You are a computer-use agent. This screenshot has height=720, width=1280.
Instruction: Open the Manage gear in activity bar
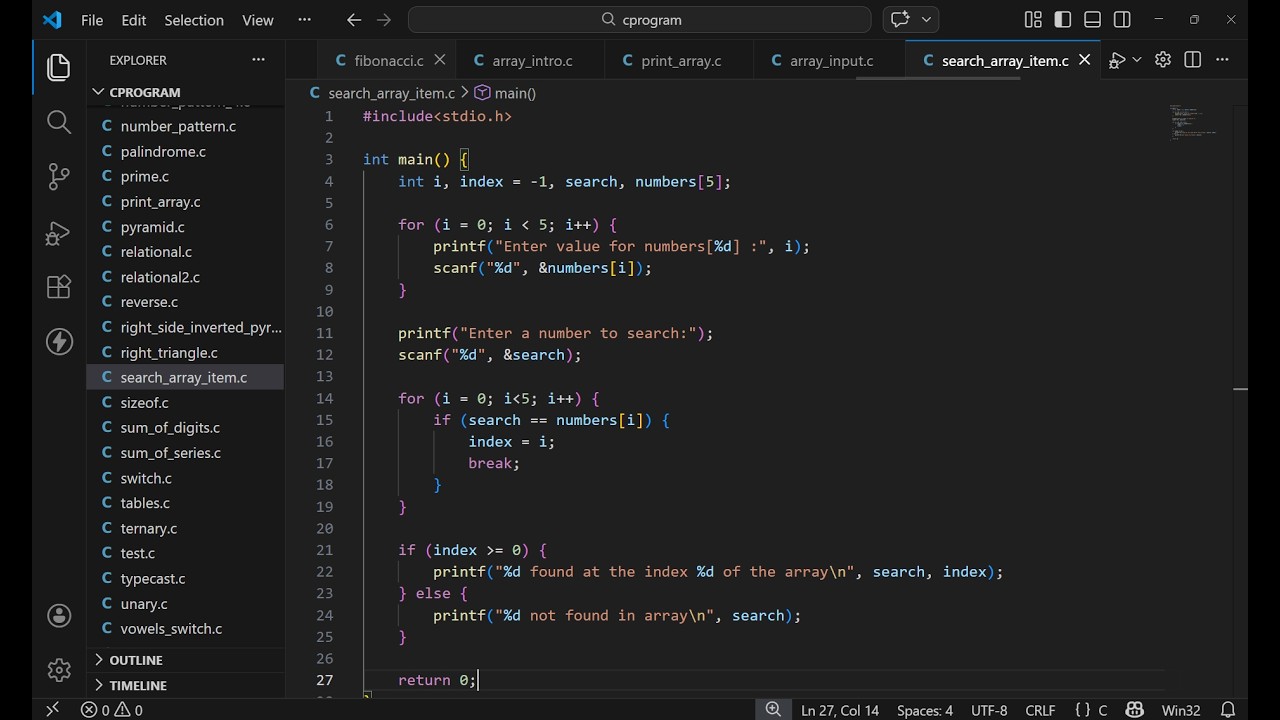pos(59,669)
